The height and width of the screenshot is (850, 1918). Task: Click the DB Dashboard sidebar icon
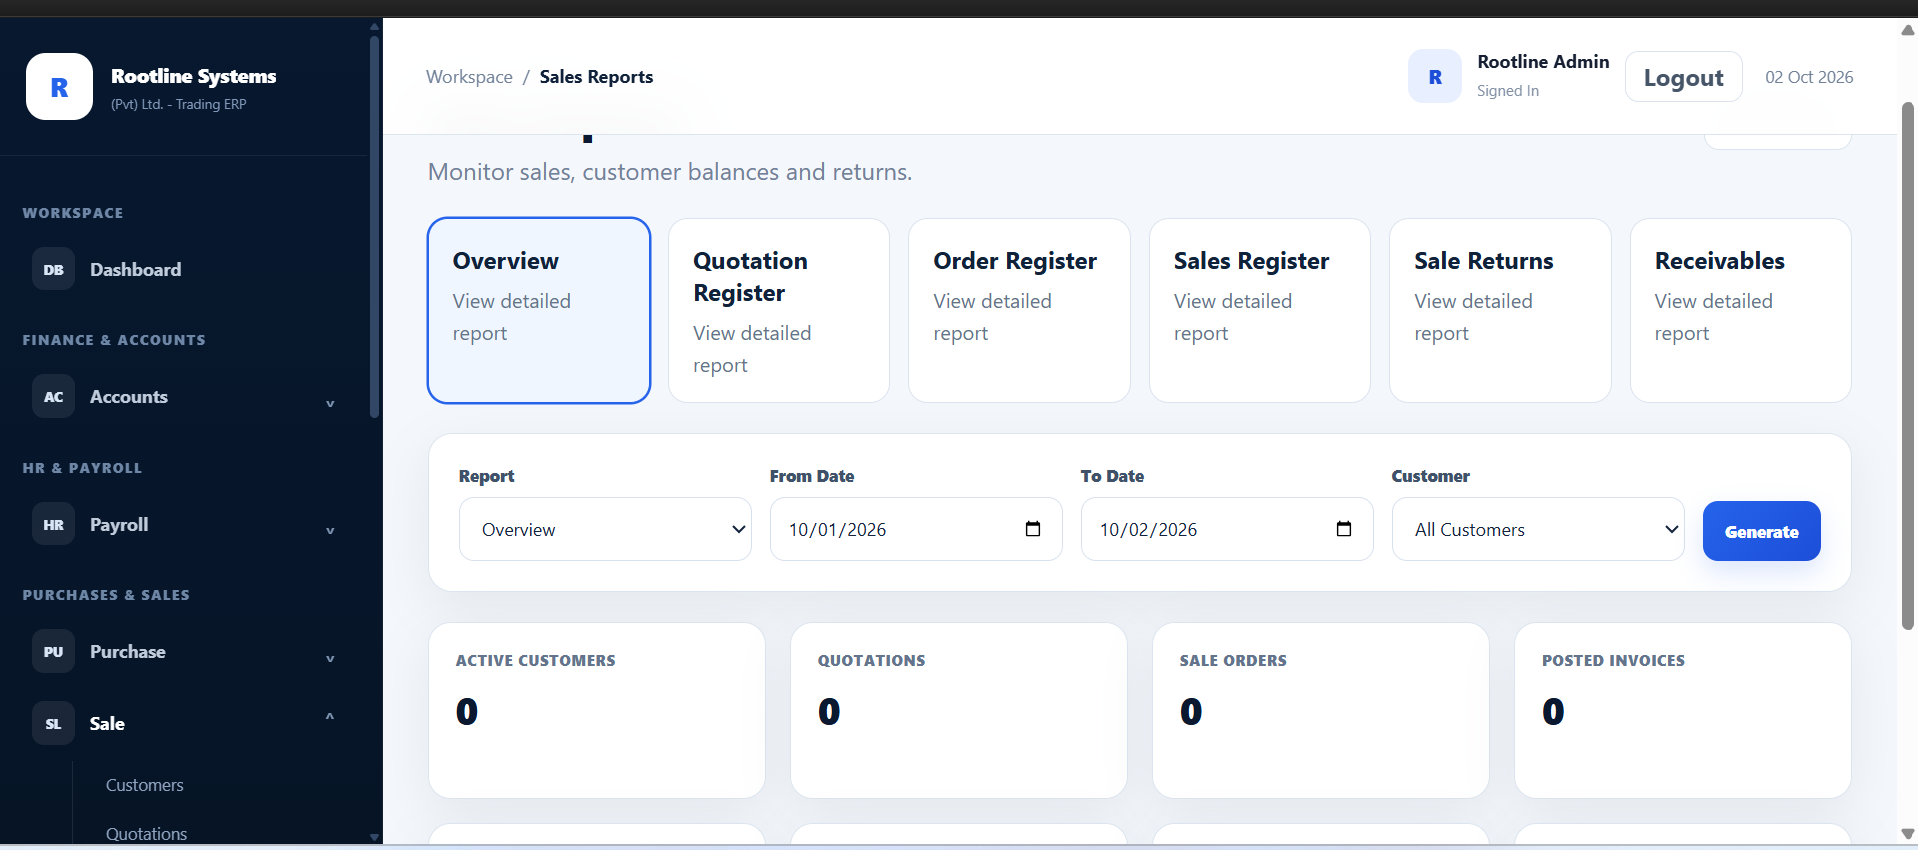[53, 269]
